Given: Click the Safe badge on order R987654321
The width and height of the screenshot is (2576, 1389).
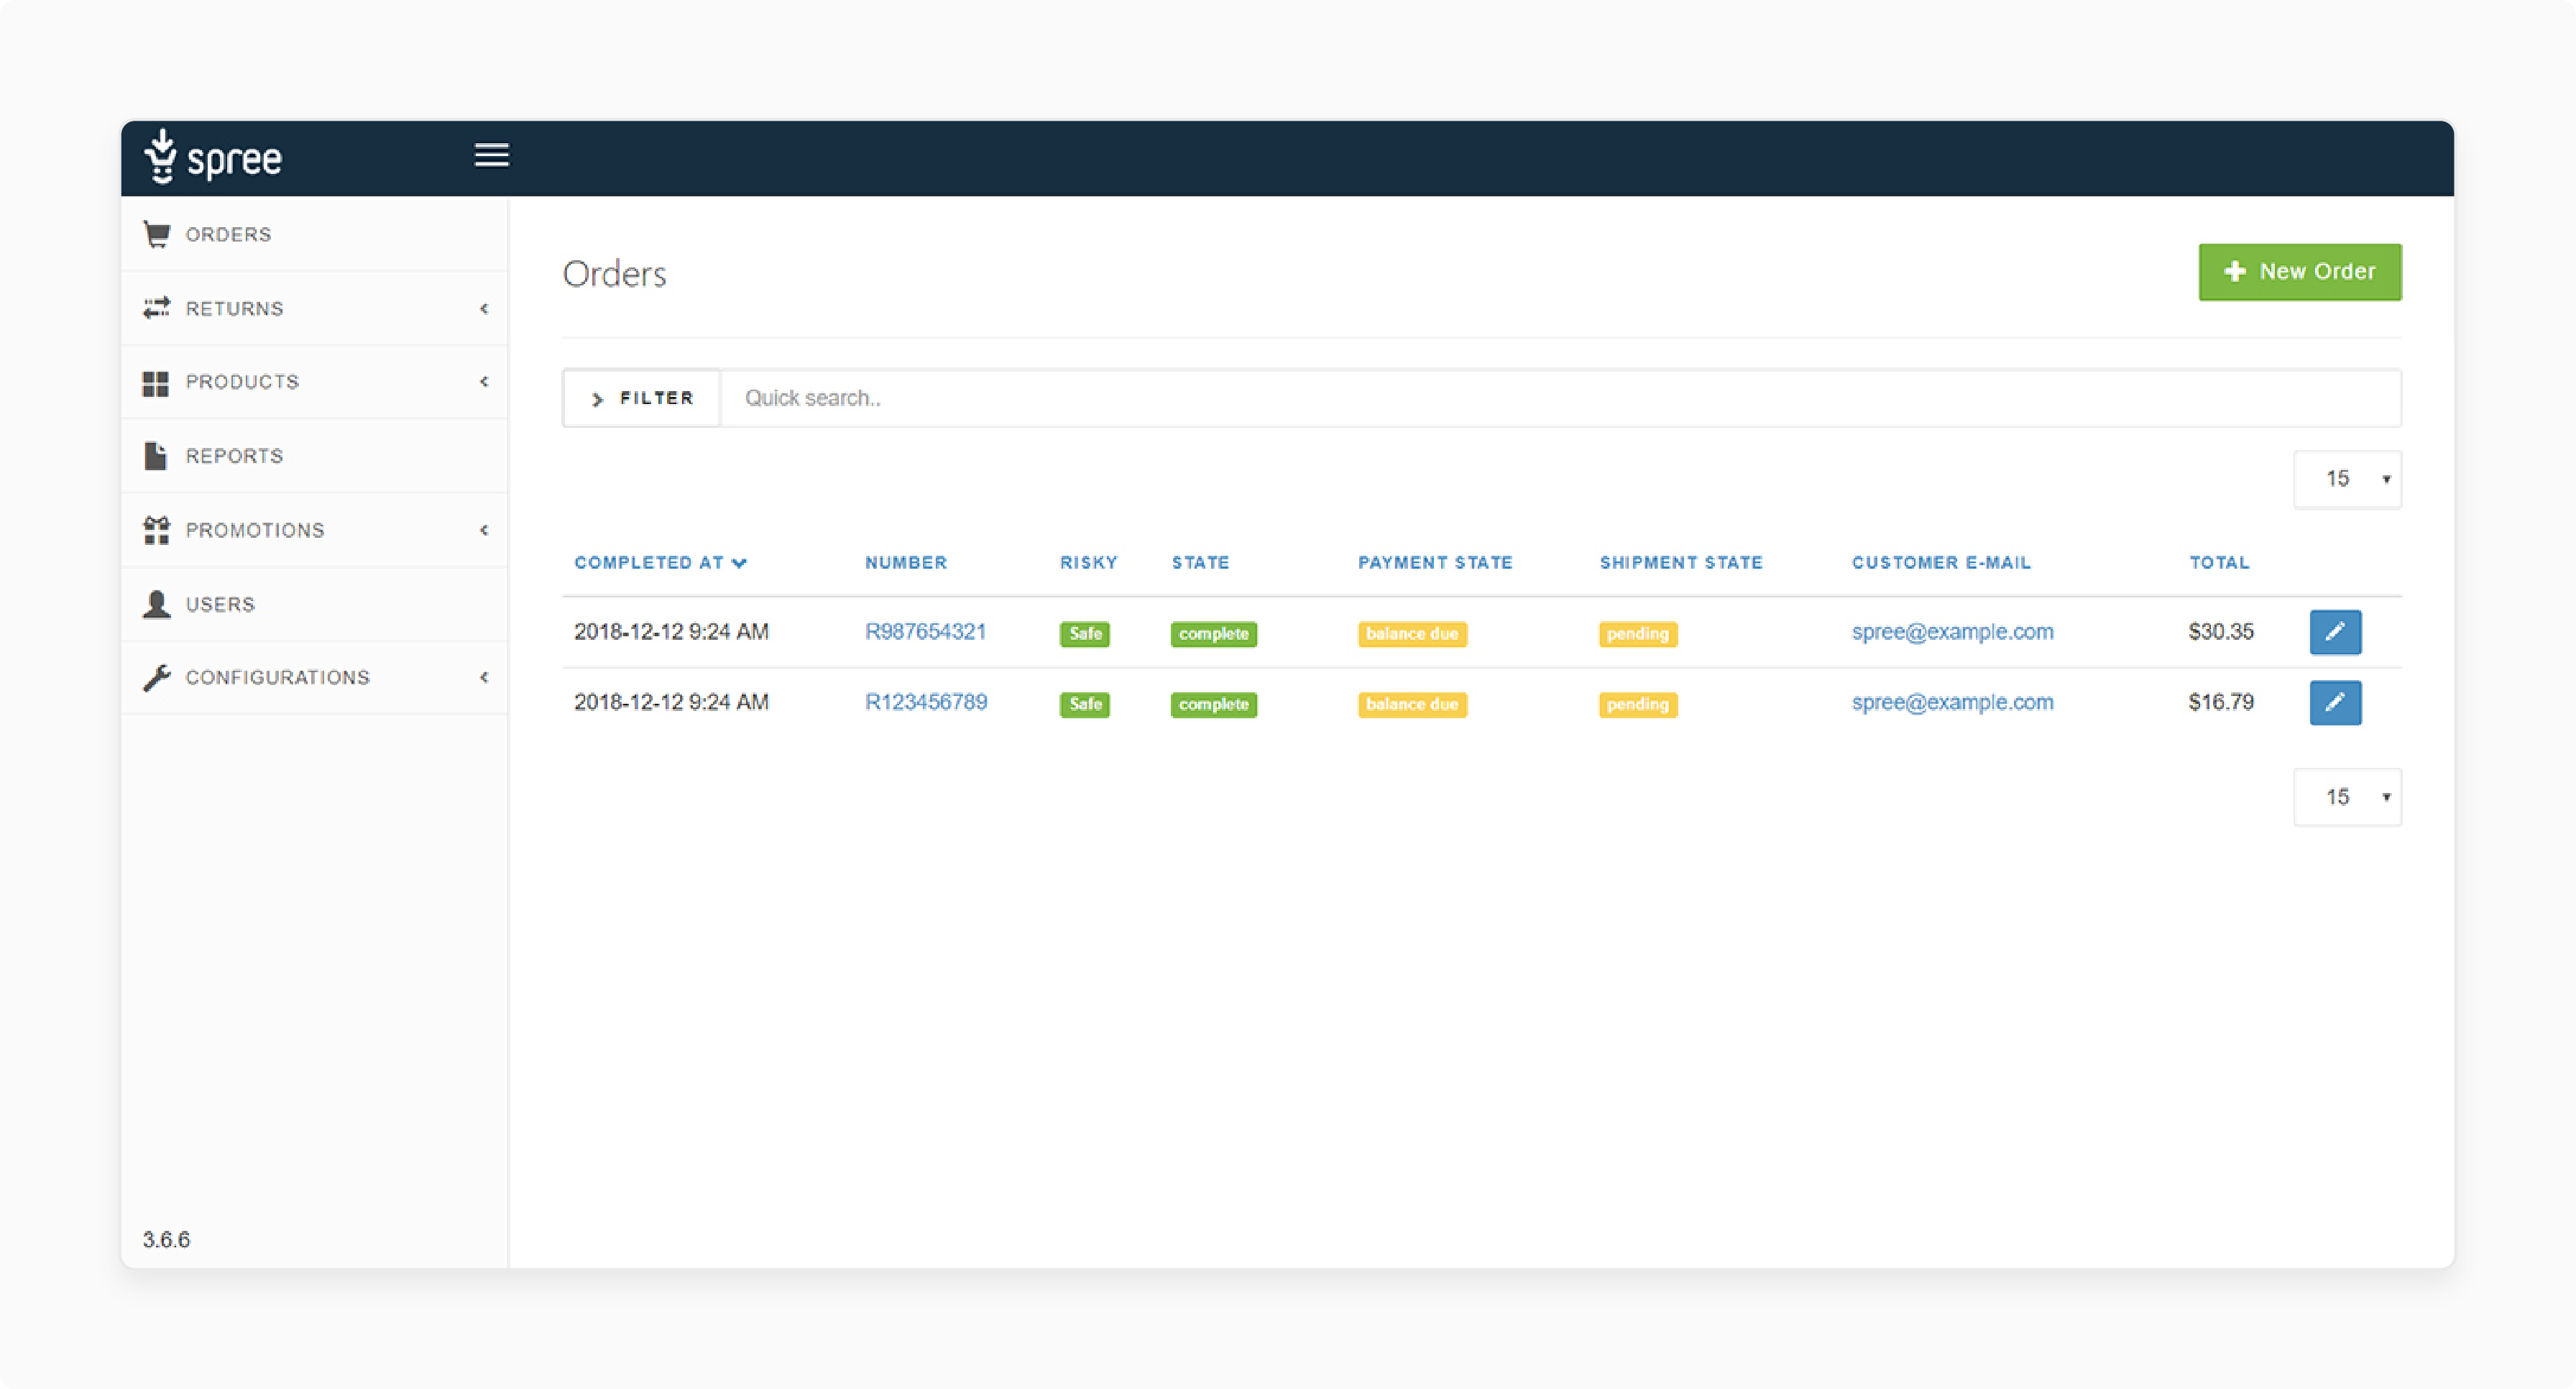Looking at the screenshot, I should [x=1085, y=634].
